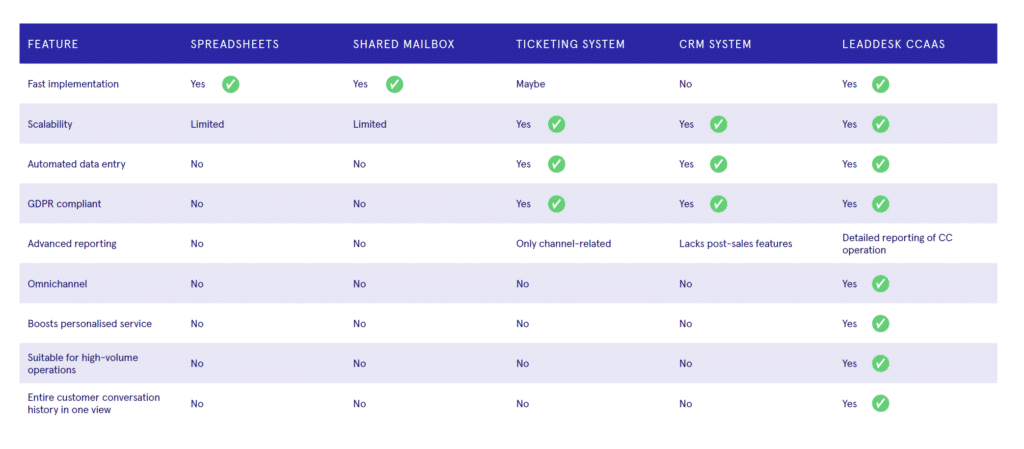
Task: Click CRM System Scalability green checkmark
Action: [x=718, y=124]
